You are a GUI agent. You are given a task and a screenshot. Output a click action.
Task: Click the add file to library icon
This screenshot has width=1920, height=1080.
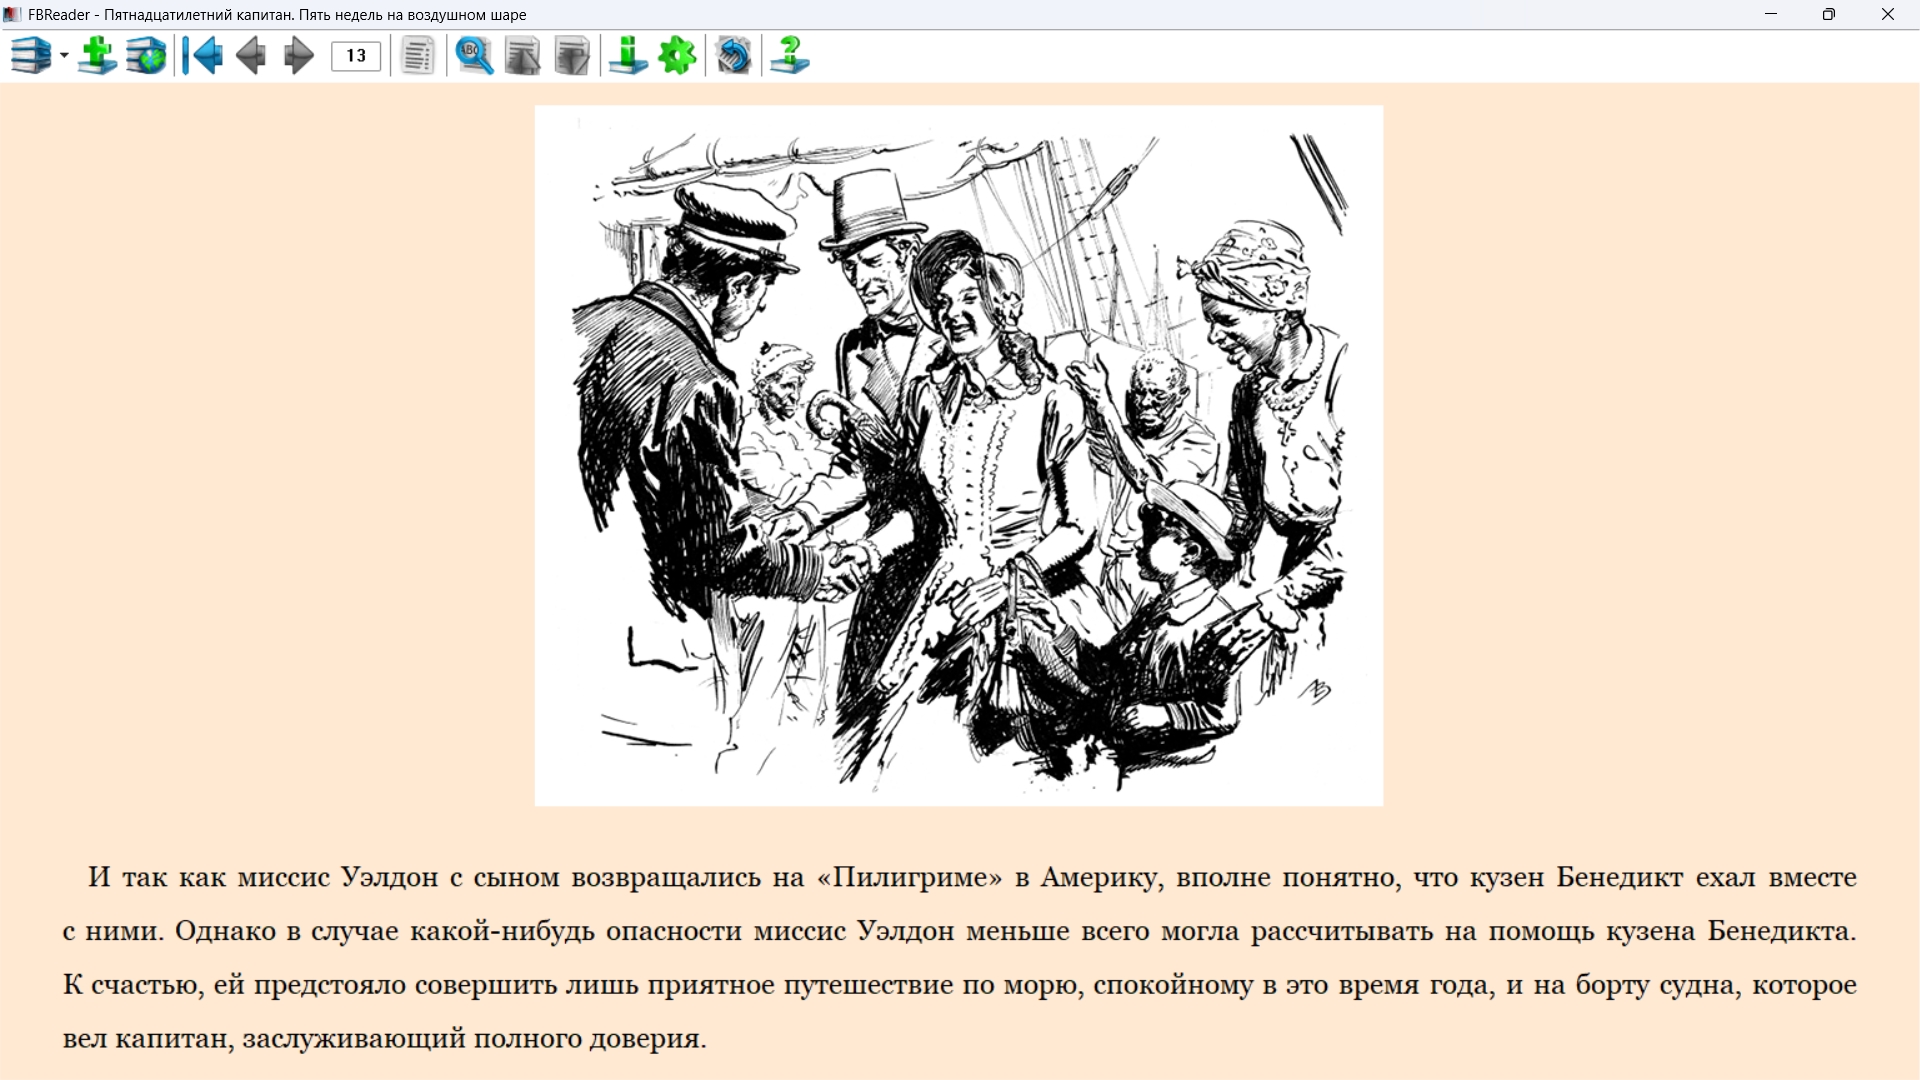pyautogui.click(x=97, y=56)
